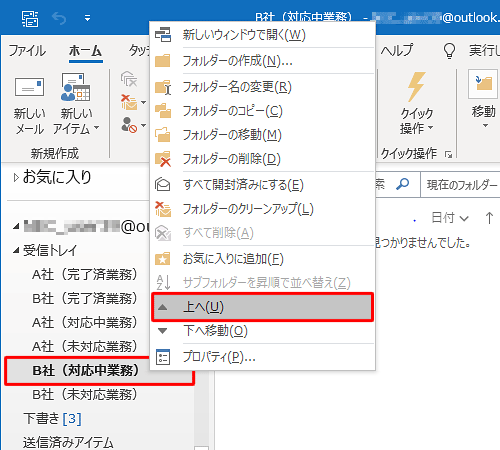Open the quick access toolbar customize dropdown
The width and height of the screenshot is (500, 450).
coord(87,18)
